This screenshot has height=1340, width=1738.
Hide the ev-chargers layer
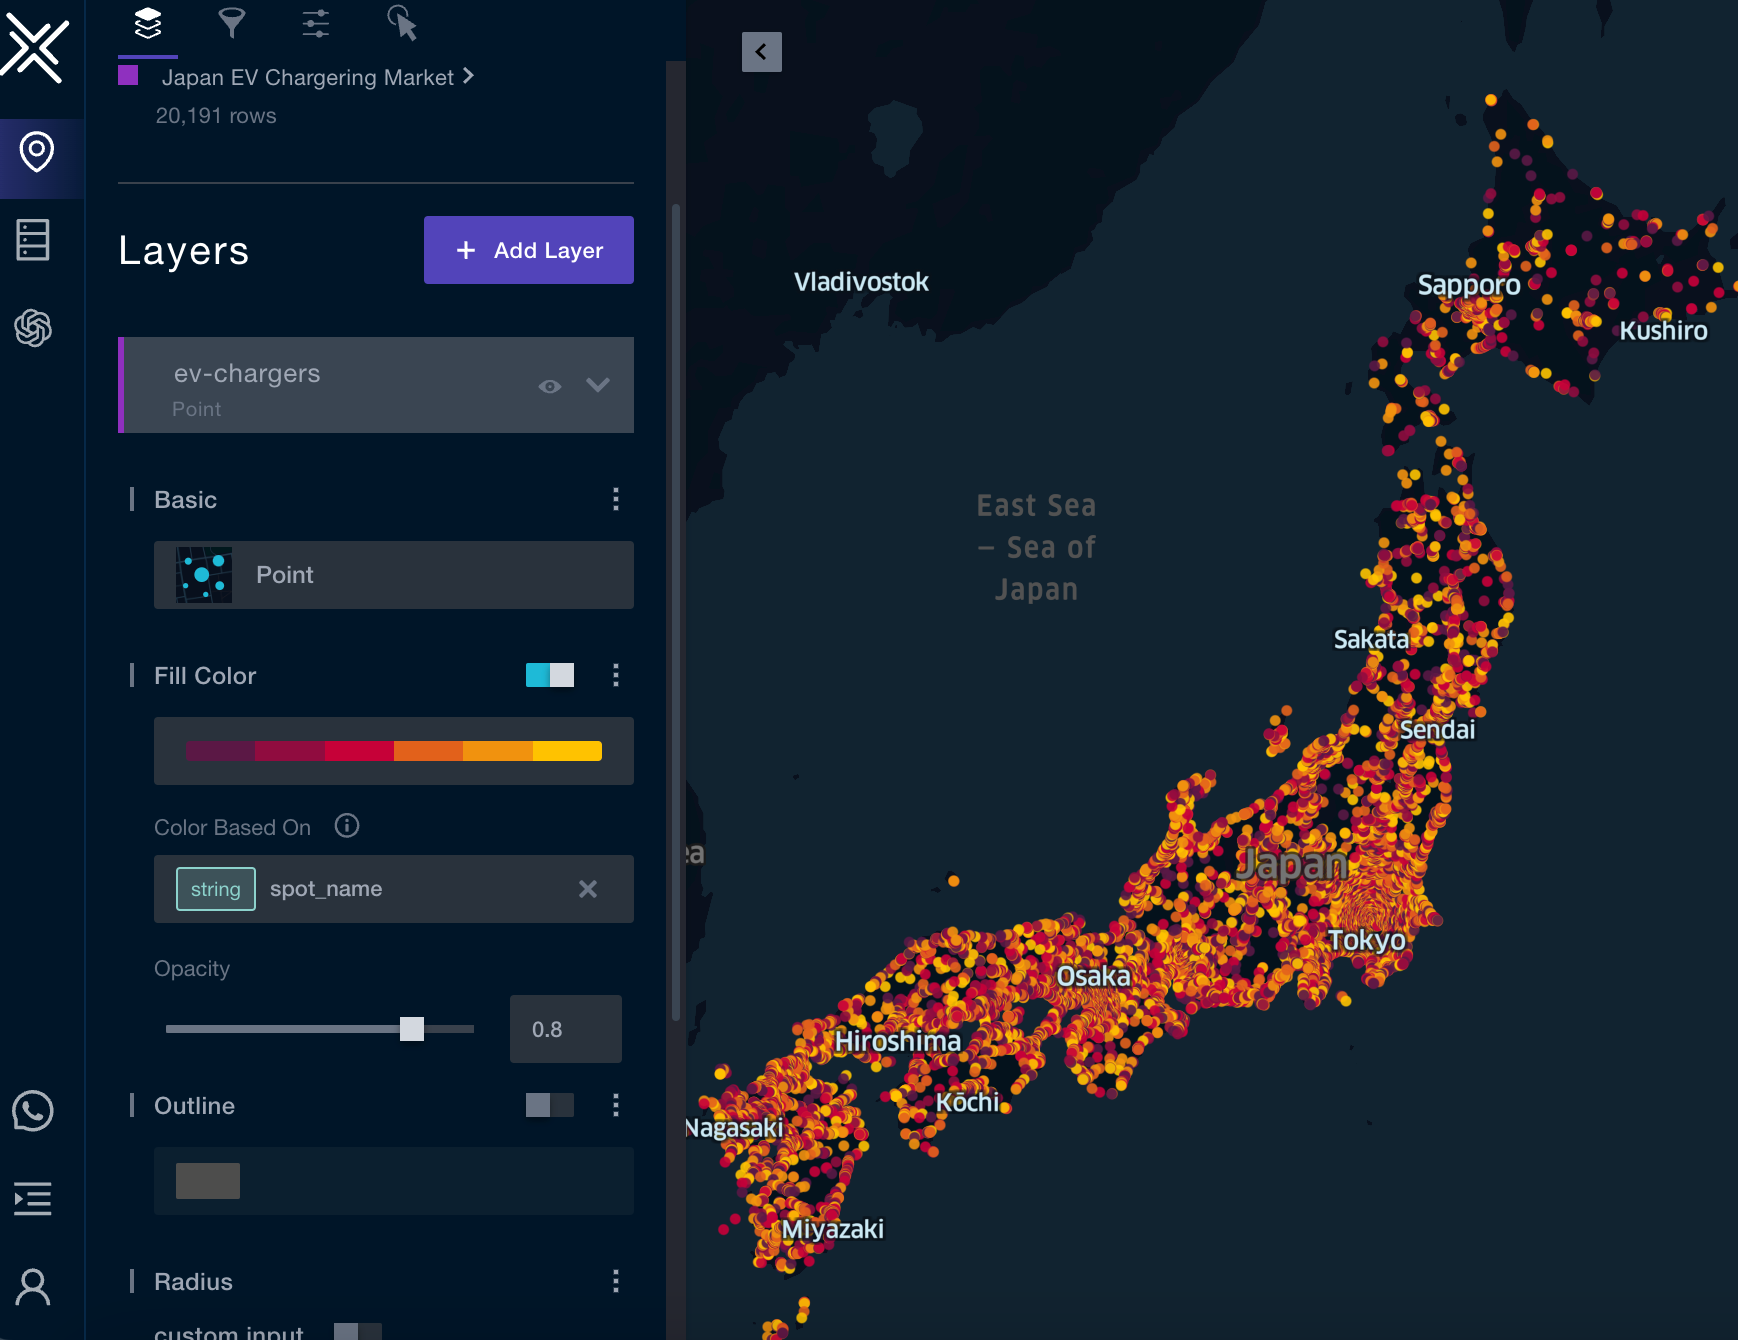click(x=549, y=385)
